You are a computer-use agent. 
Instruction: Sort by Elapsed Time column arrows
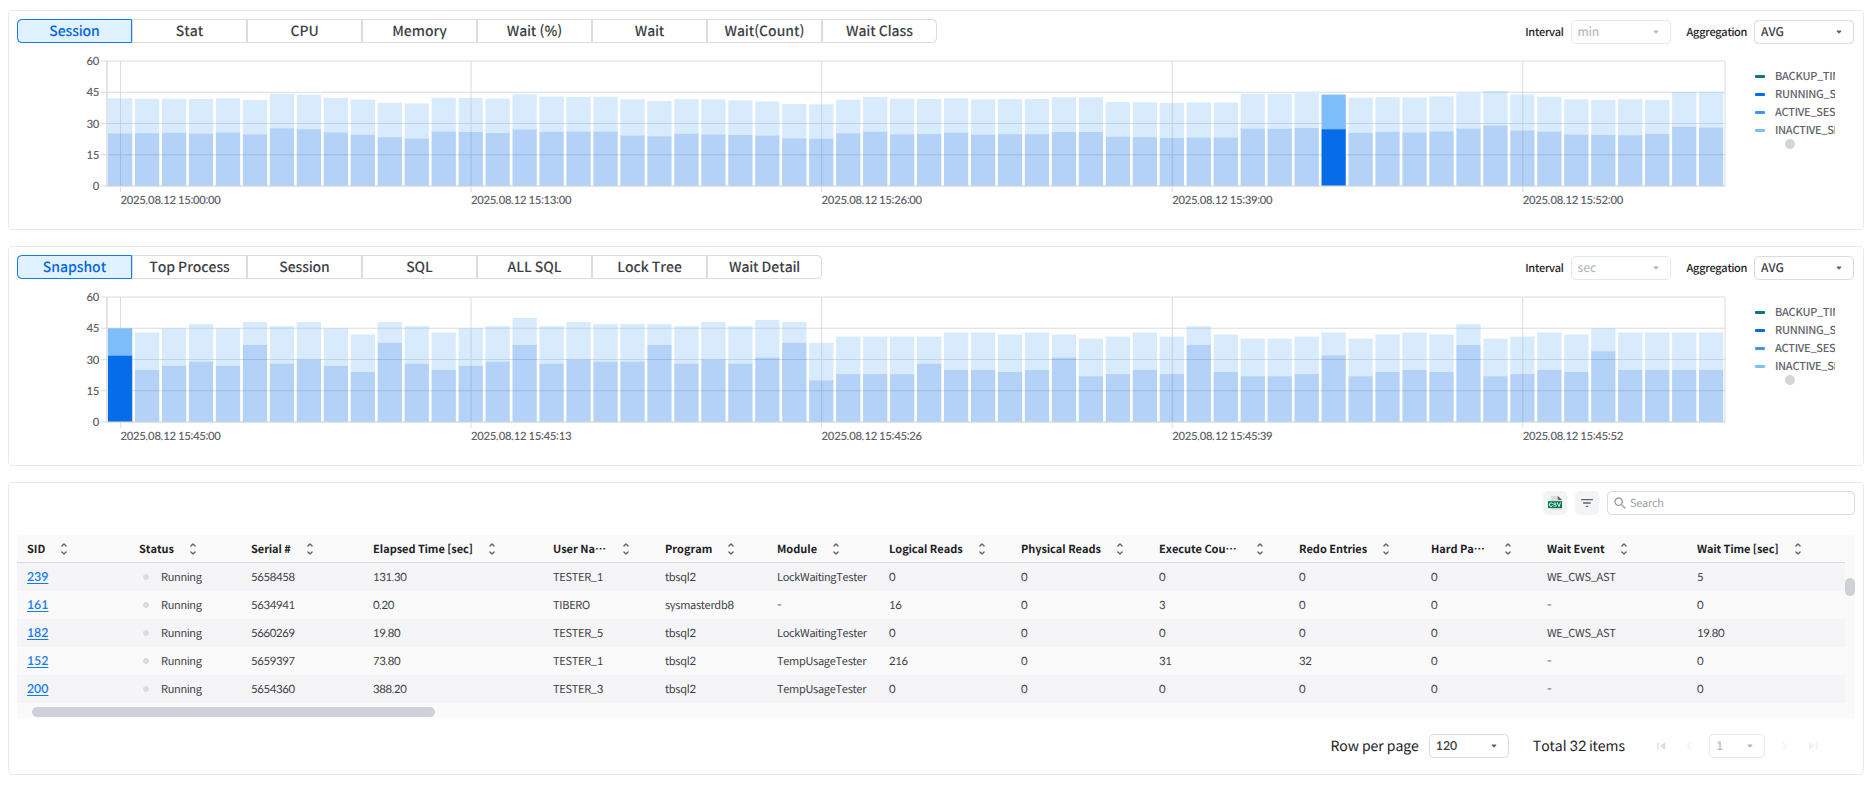(492, 549)
